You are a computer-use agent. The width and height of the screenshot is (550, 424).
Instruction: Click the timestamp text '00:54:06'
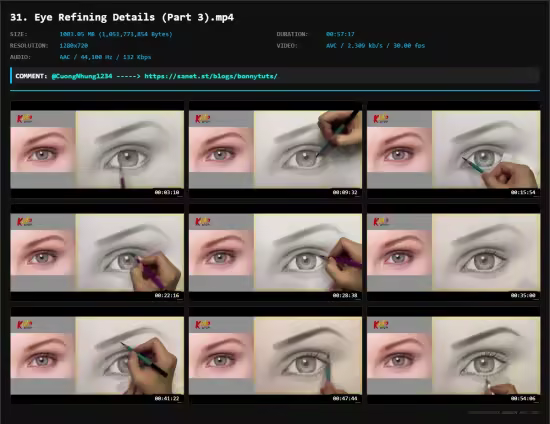(x=523, y=398)
